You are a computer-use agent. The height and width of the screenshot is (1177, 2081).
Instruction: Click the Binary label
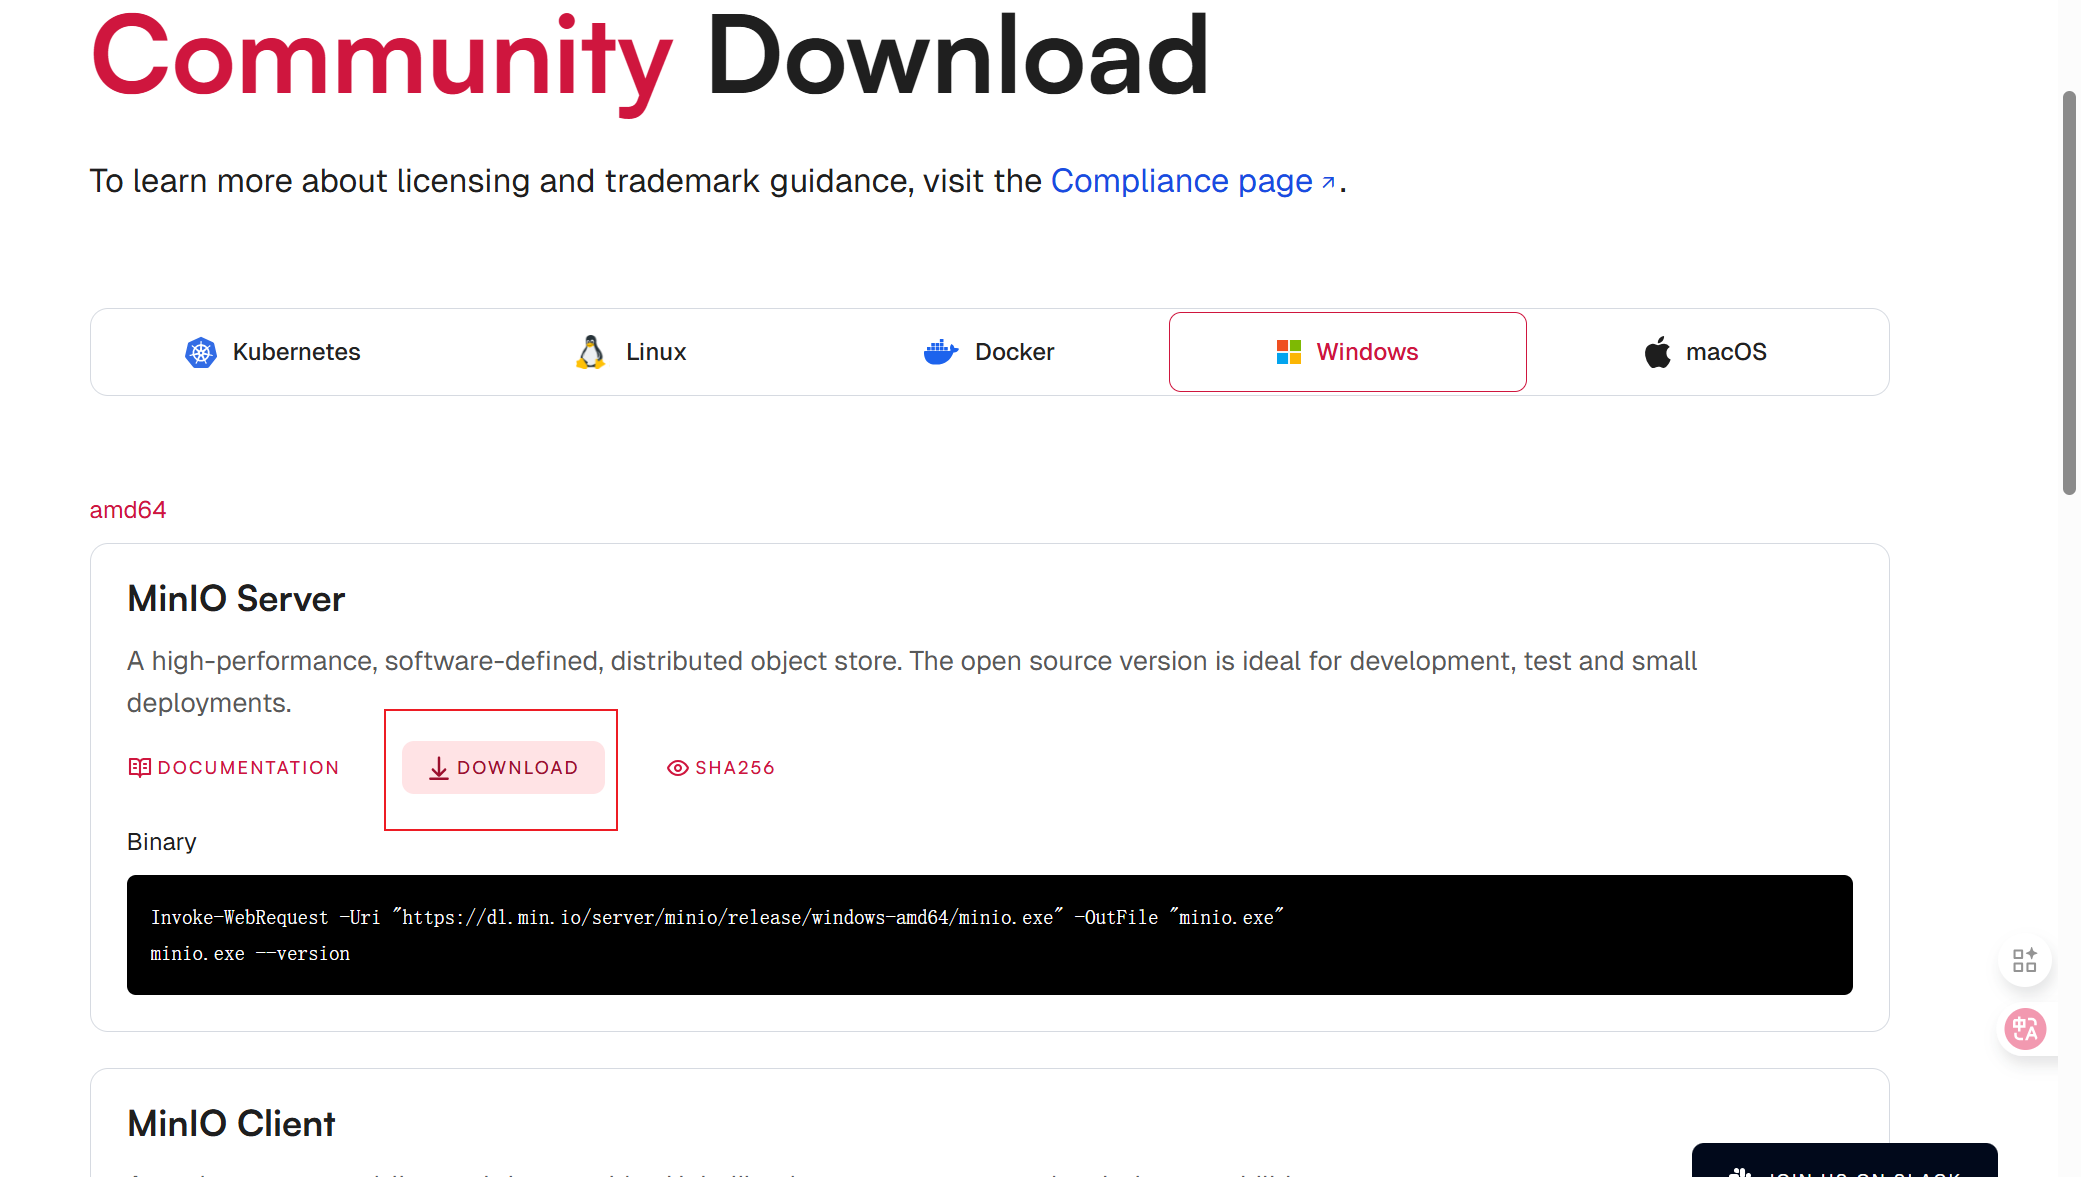(162, 842)
